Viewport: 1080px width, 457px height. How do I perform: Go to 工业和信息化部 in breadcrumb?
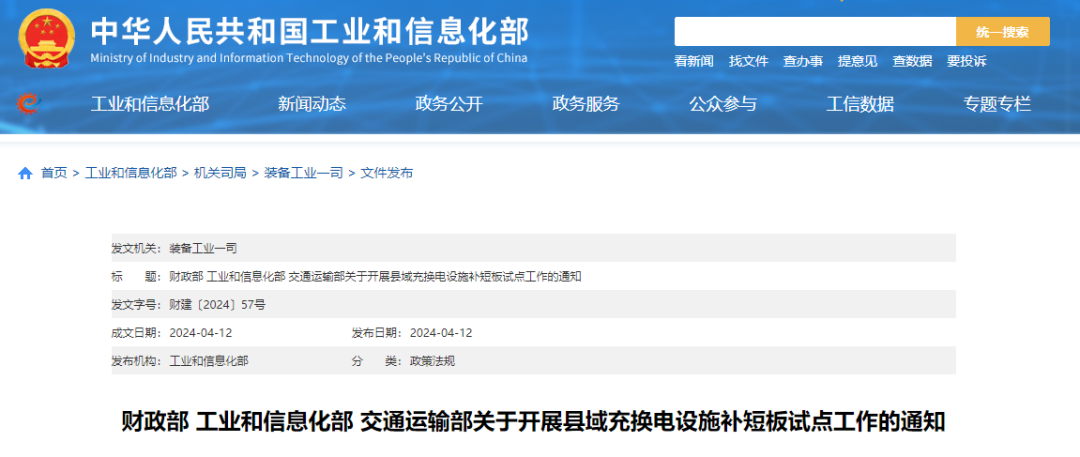131,174
